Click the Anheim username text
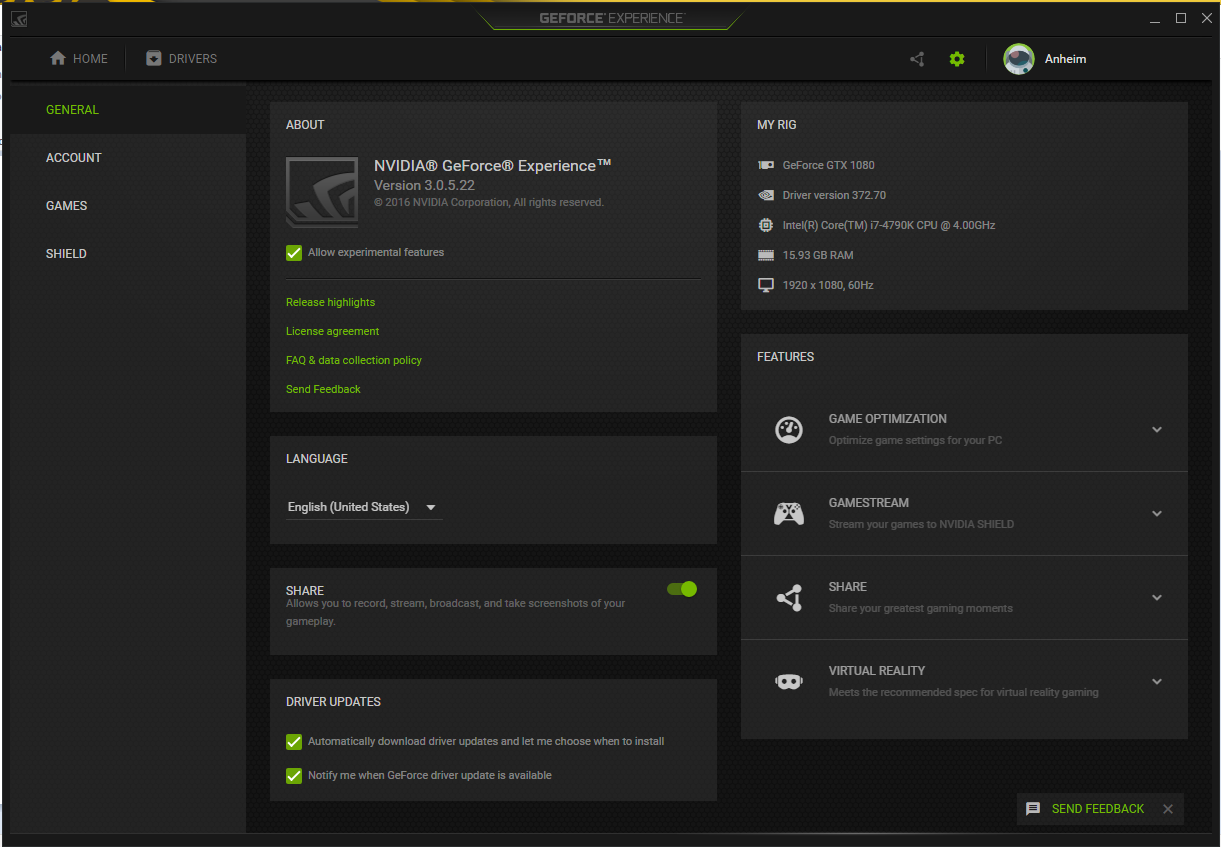Screen dimensions: 1221x847 1065,59
